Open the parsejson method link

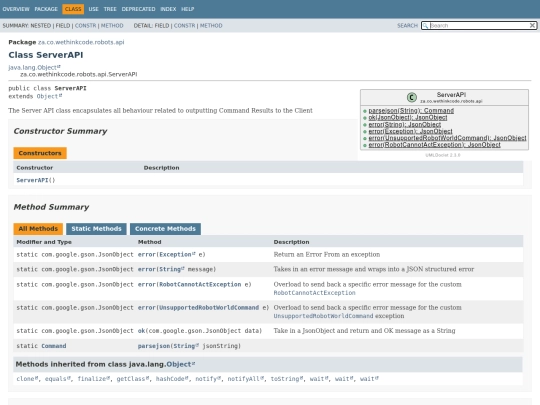click(x=154, y=346)
